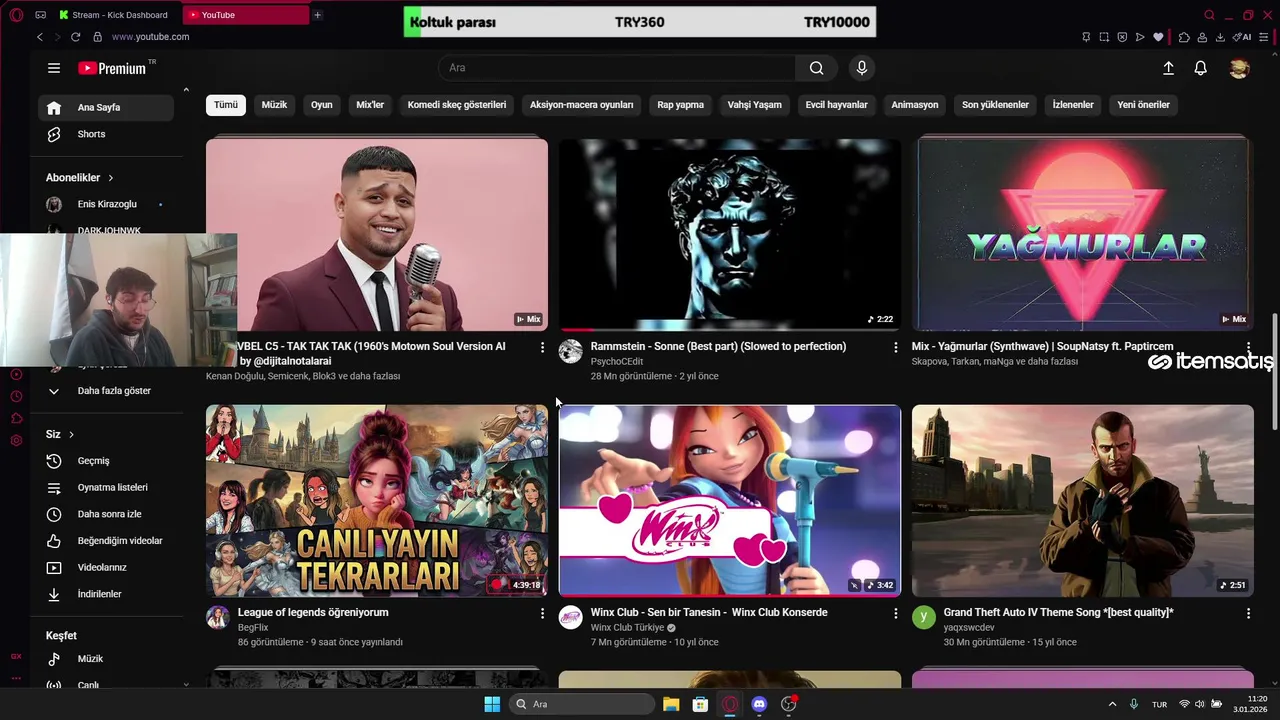The width and height of the screenshot is (1280, 720).
Task: Open browser downloads icon
Action: (x=1220, y=37)
